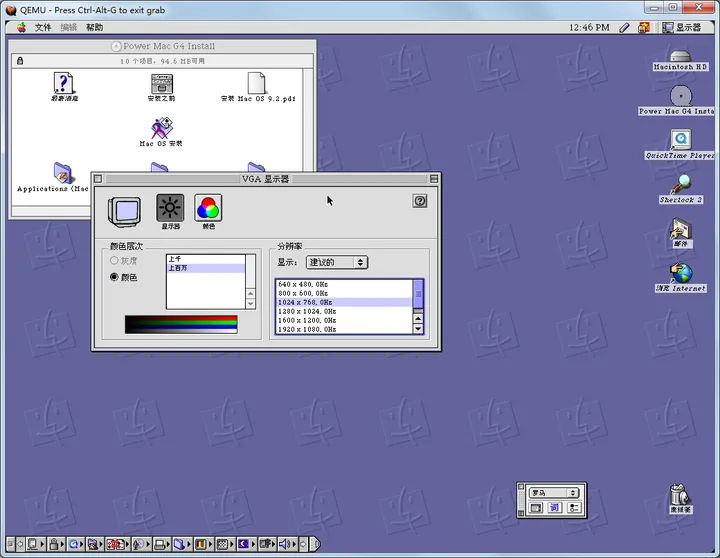Open the Macintosh HD desktop icon
This screenshot has width=720, height=558.
point(680,60)
